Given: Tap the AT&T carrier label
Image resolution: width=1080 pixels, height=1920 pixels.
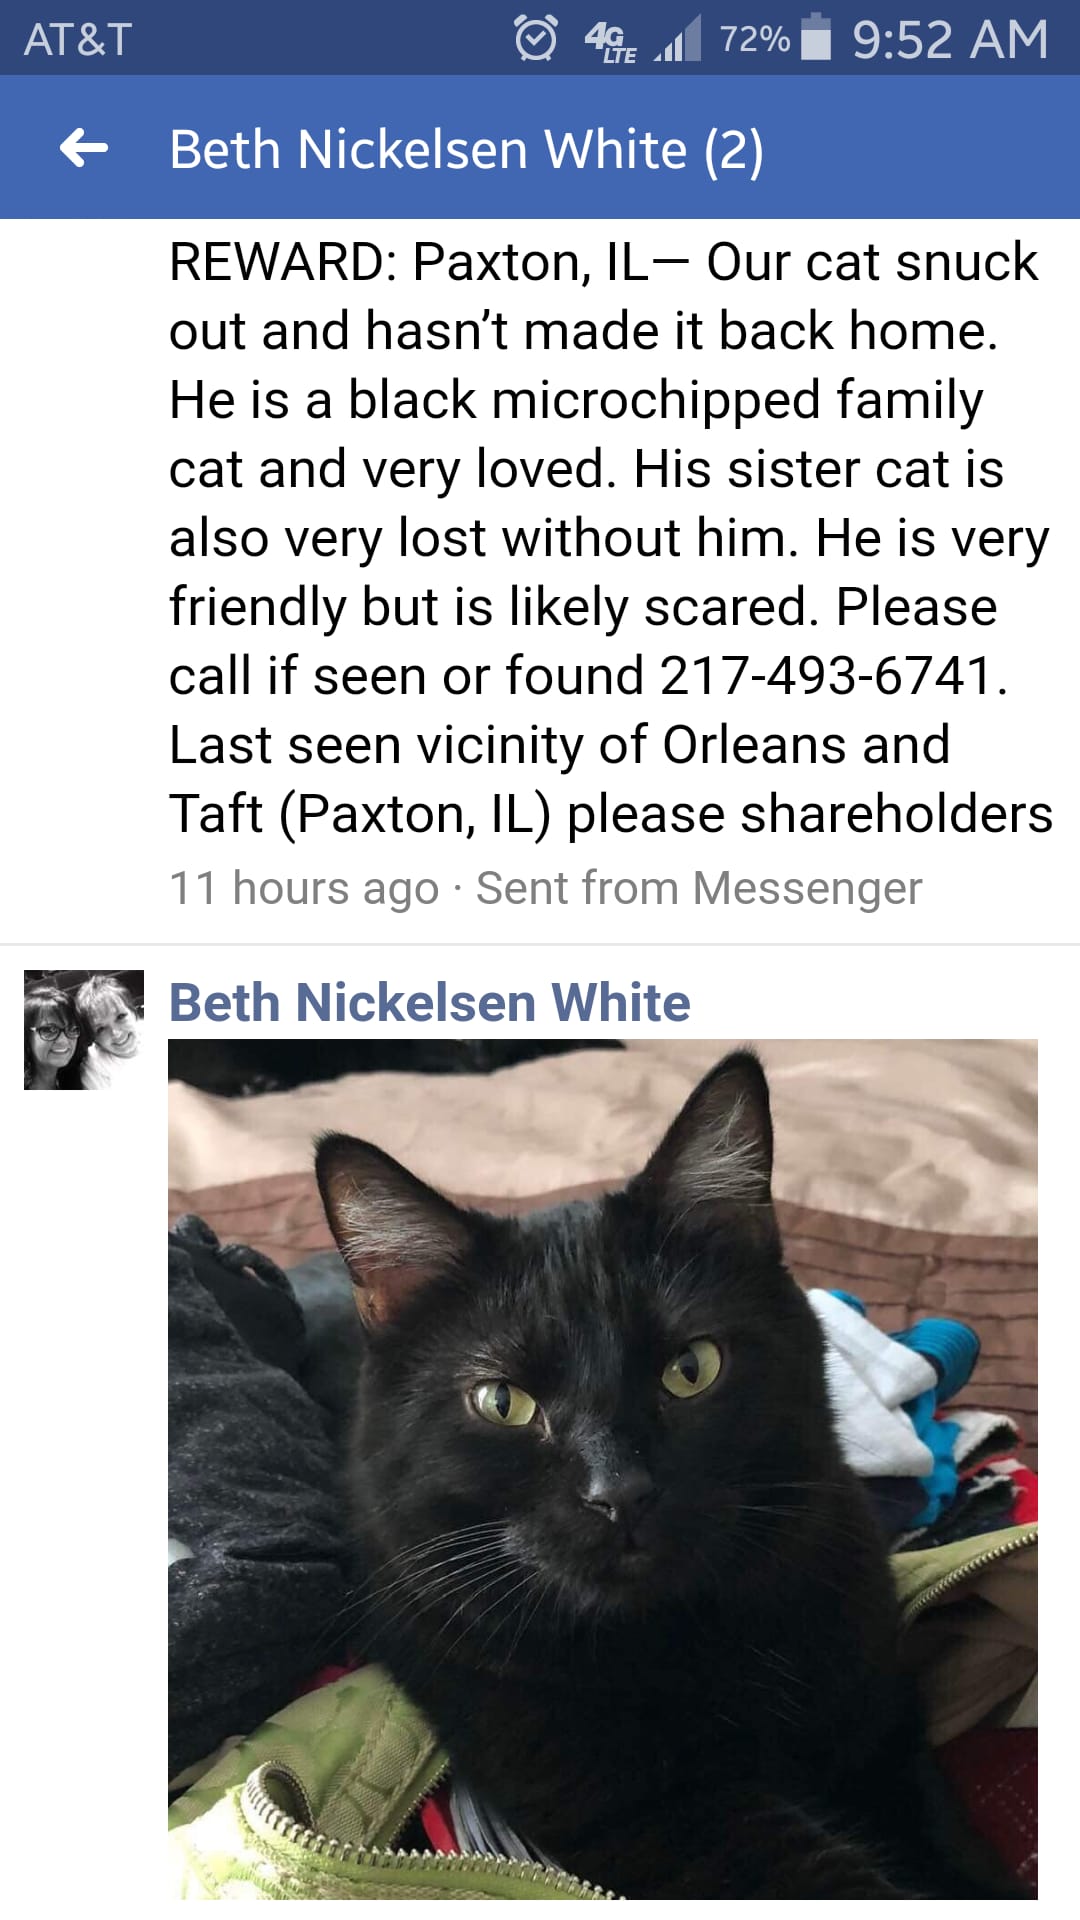Looking at the screenshot, I should [78, 40].
